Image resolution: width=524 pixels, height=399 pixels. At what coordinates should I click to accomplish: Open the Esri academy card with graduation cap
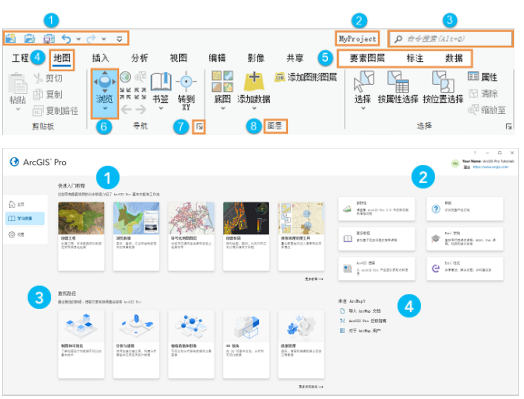[x=465, y=239]
